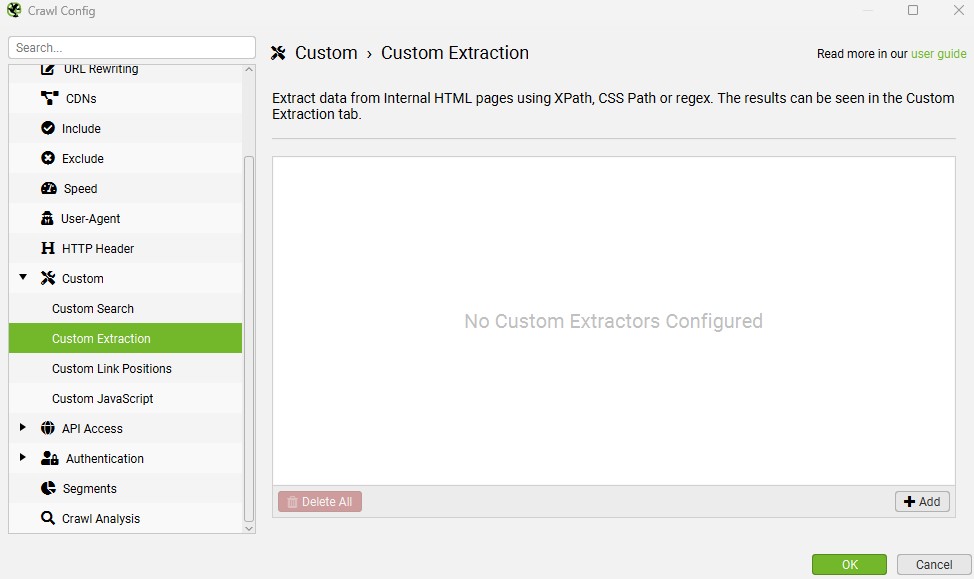
Task: Select Custom Link Positions item
Action: tap(112, 369)
